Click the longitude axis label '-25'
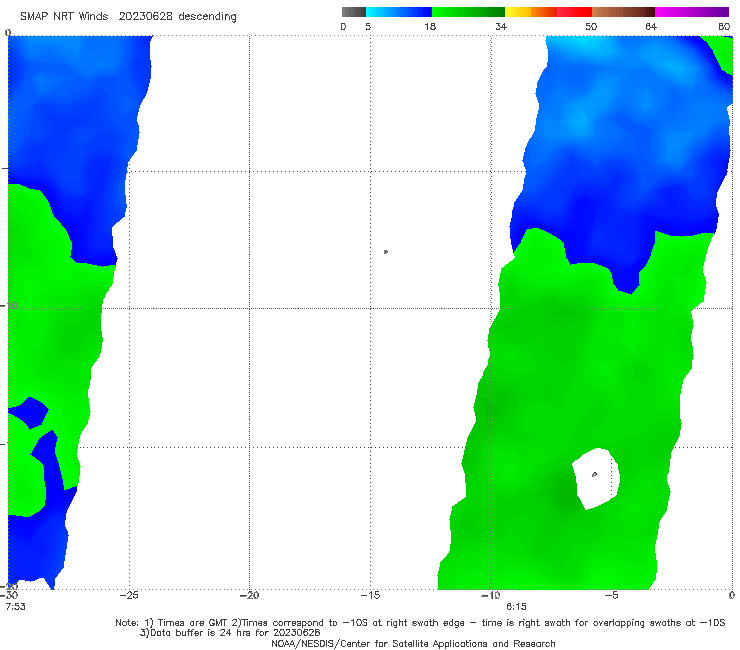Viewport: 740px width, 650px height. point(129,595)
